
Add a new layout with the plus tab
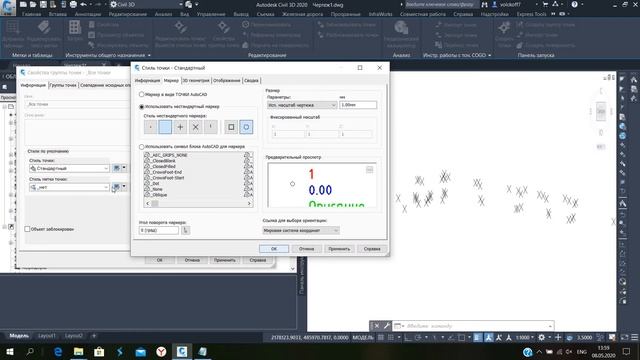click(93, 336)
